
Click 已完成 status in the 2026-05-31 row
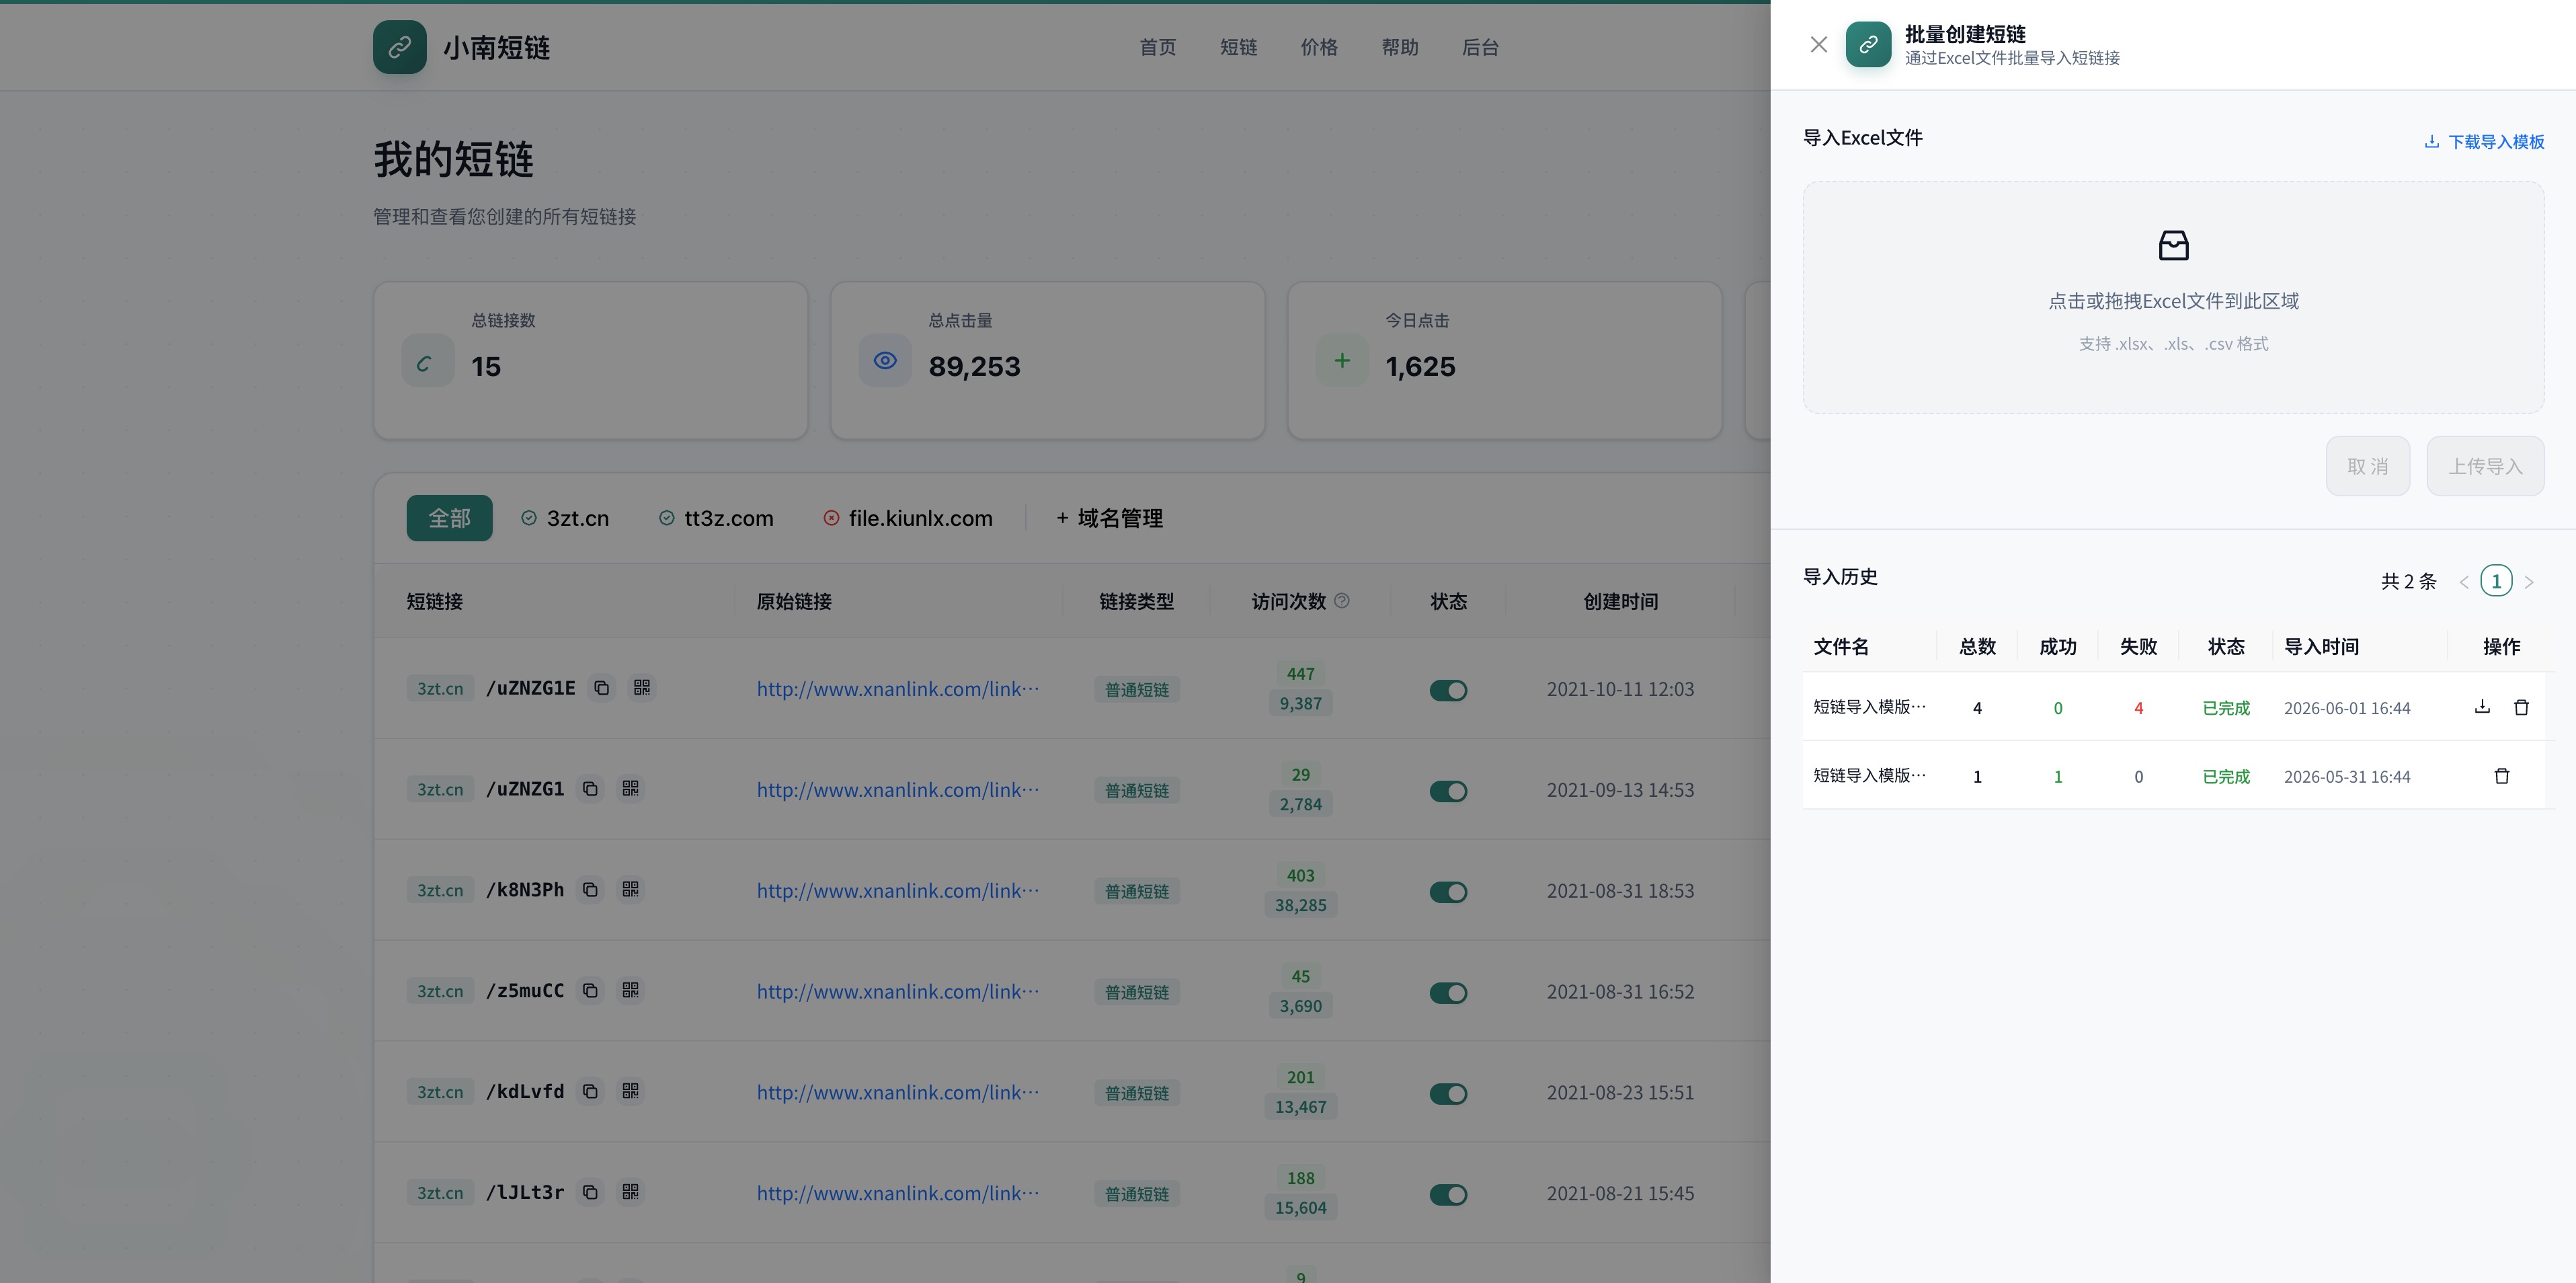click(2226, 777)
